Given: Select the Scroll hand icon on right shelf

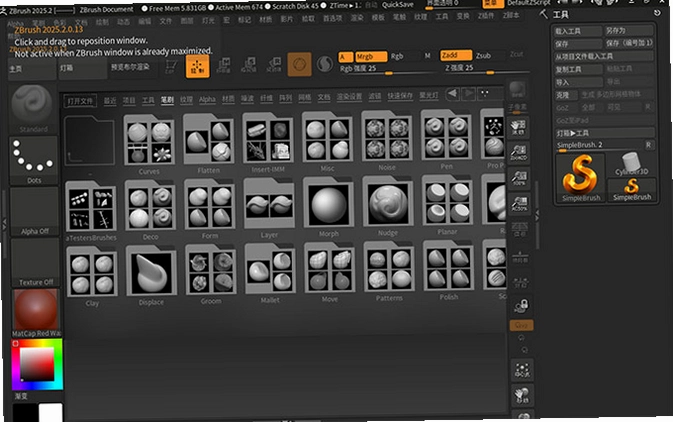Looking at the screenshot, I should point(518,127).
